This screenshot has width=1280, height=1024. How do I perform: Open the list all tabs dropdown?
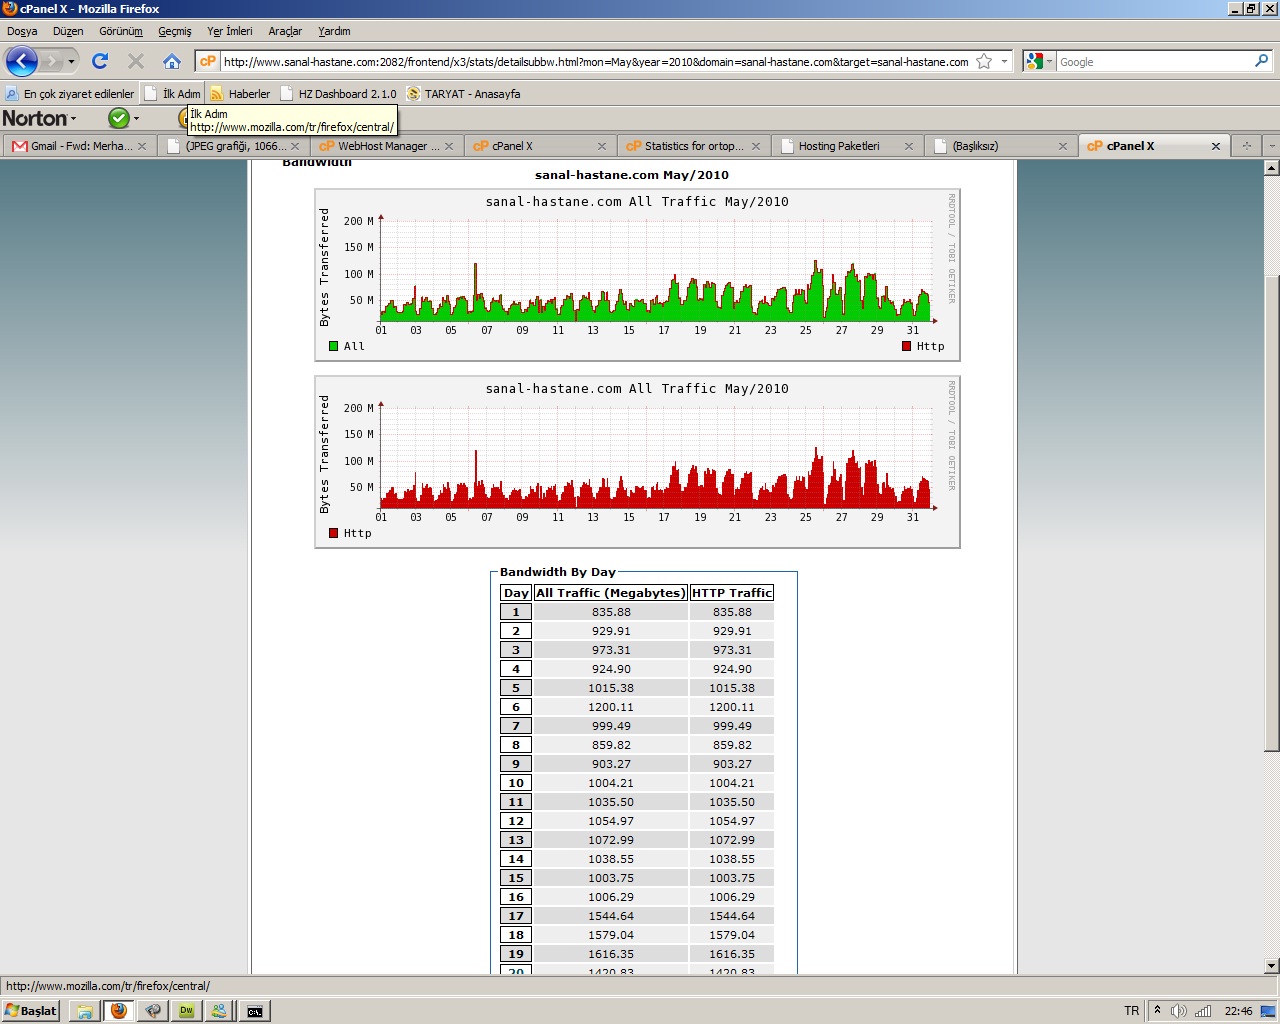[x=1271, y=146]
